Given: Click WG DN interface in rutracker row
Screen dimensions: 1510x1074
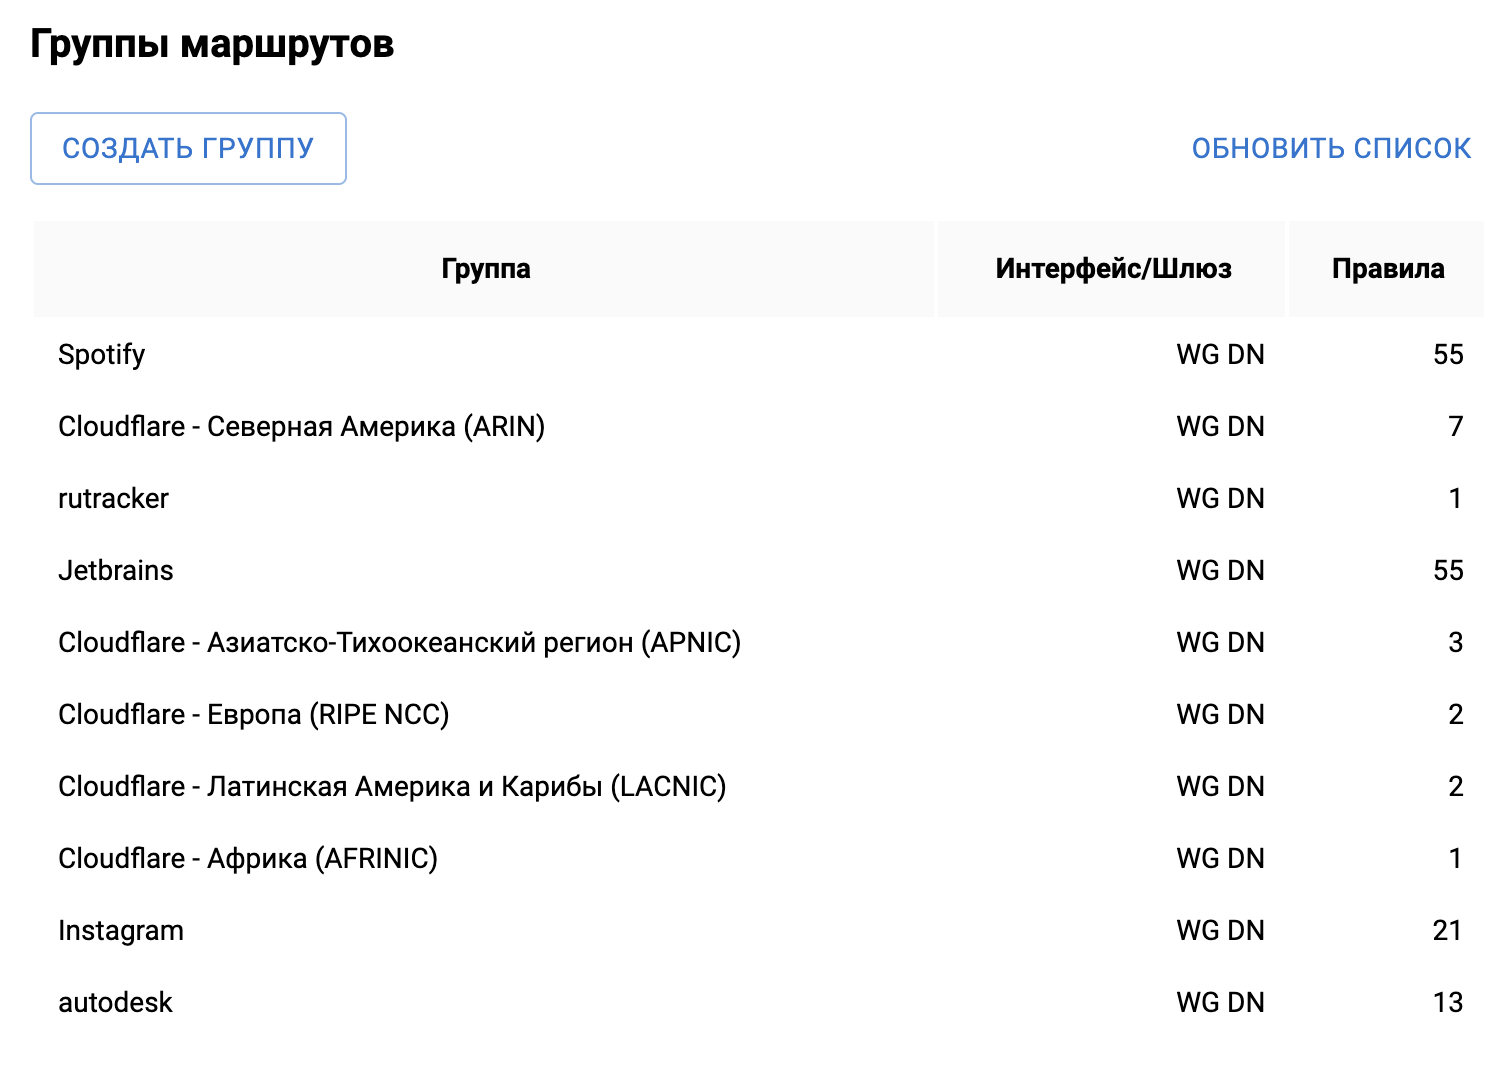Looking at the screenshot, I should tap(1220, 499).
